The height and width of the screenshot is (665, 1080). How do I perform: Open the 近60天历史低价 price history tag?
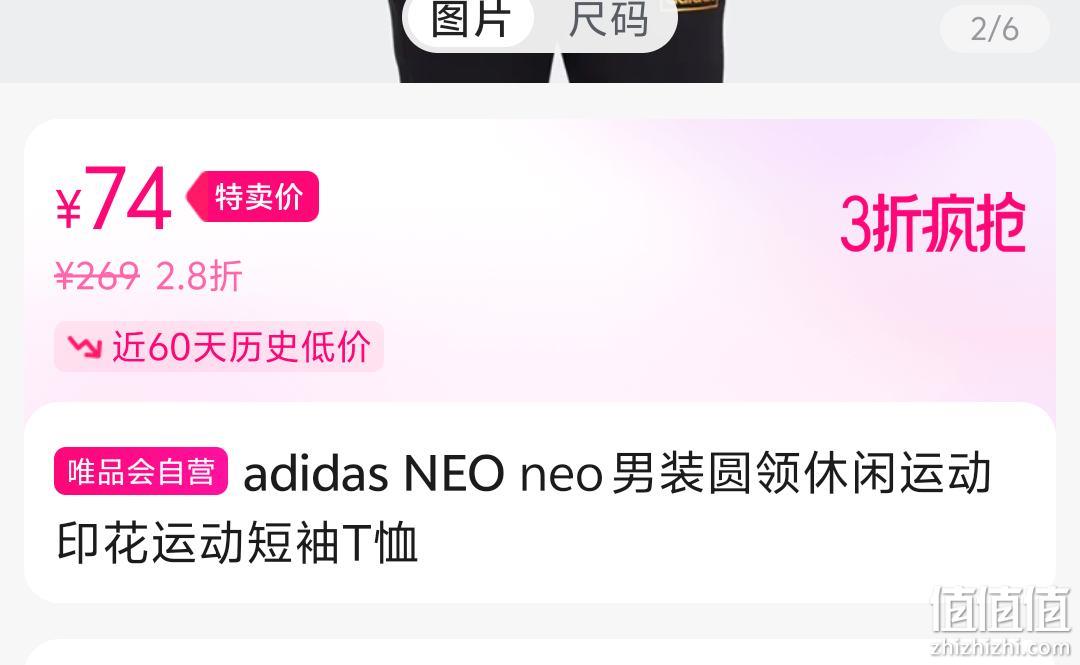(x=219, y=346)
